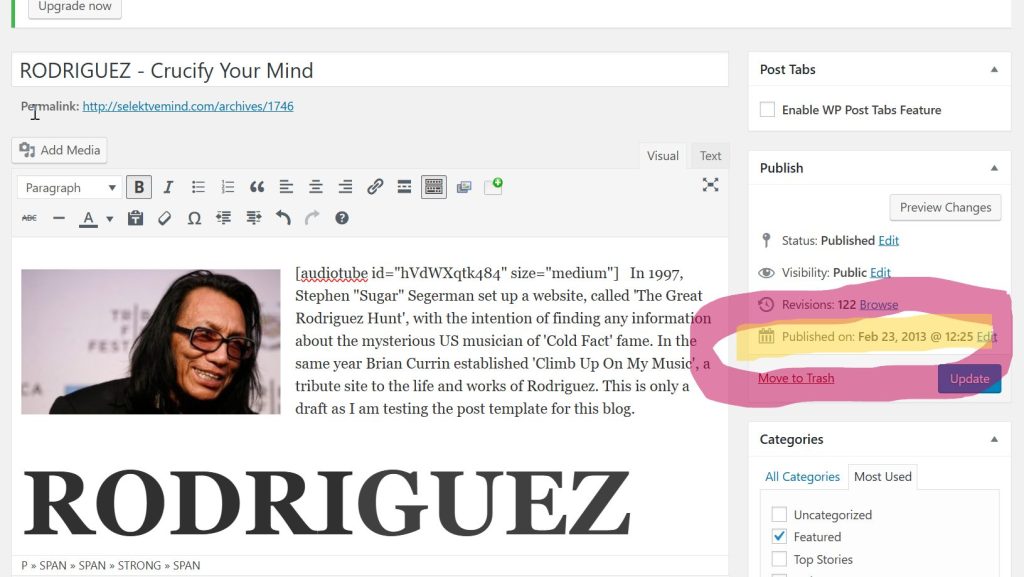Click Preview Changes
The width and height of the screenshot is (1024, 577).
point(945,208)
